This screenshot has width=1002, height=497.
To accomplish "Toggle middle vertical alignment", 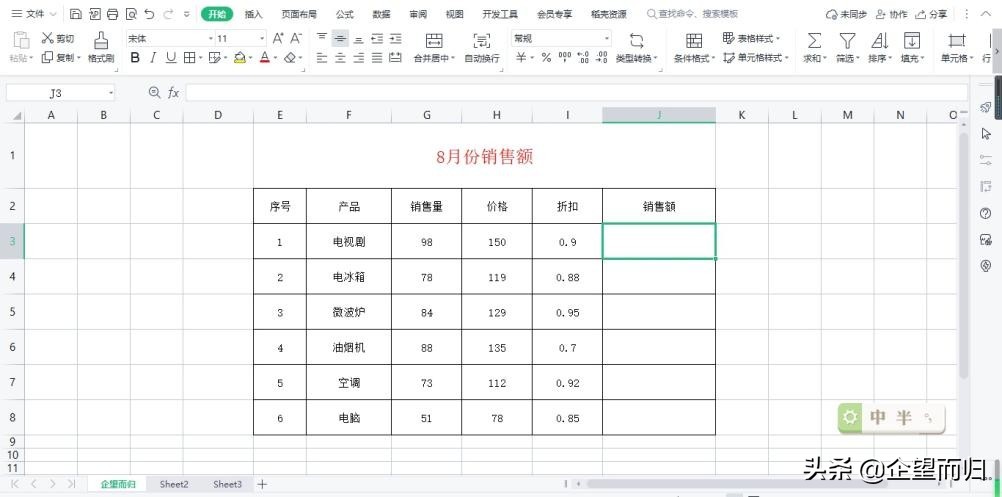I will coord(341,38).
